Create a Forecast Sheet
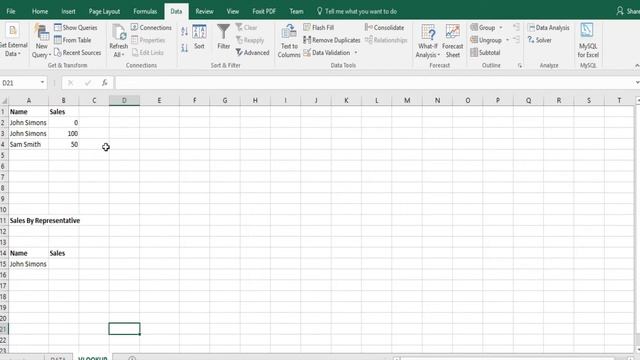The width and height of the screenshot is (640, 360). (453, 41)
